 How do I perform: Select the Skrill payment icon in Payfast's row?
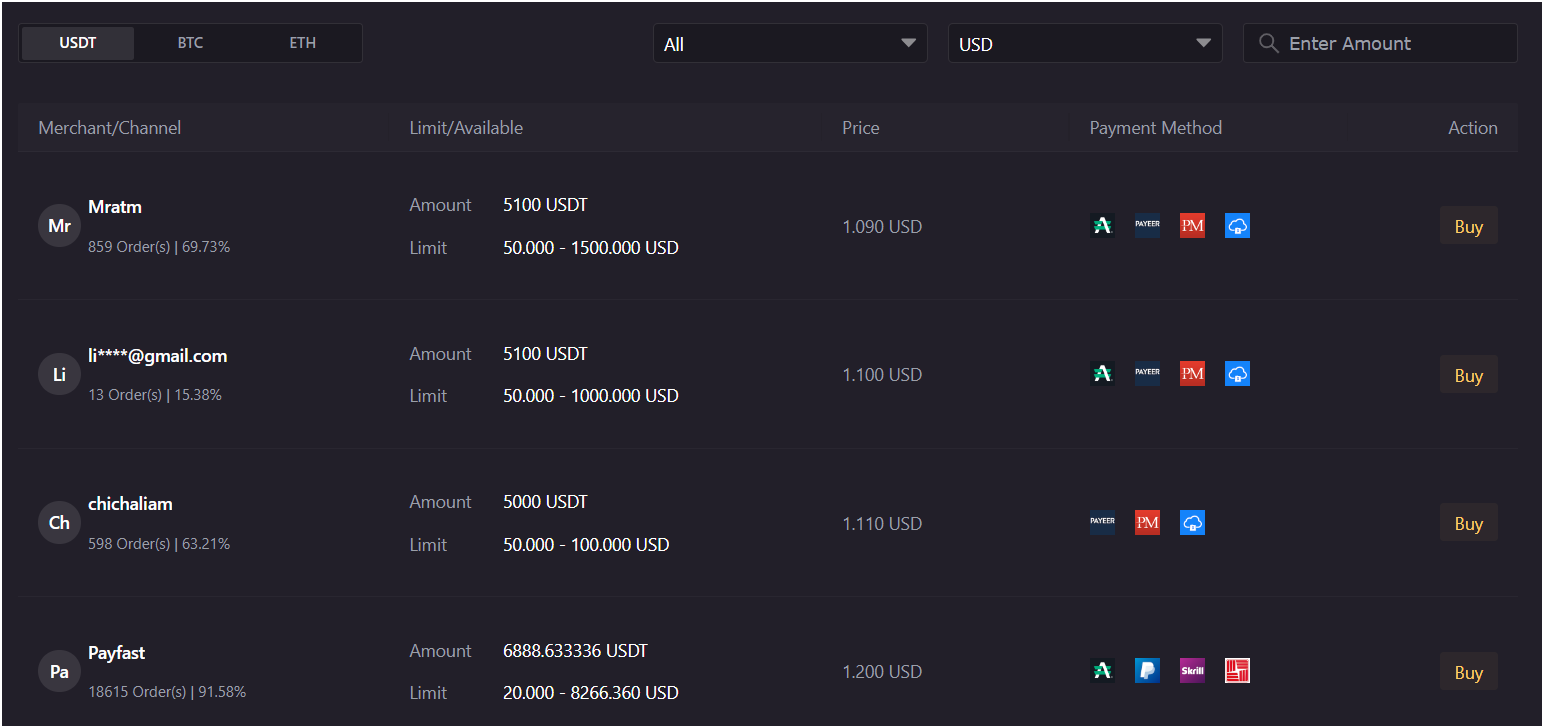click(1192, 670)
